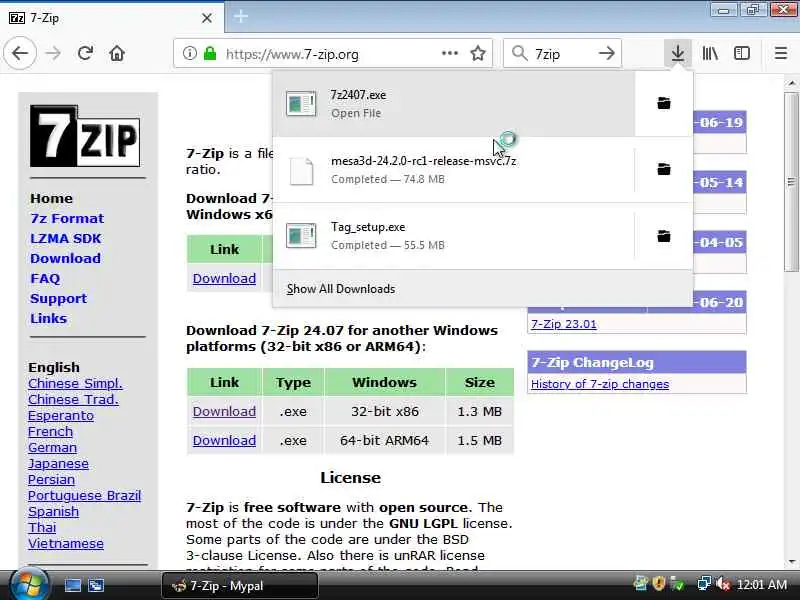Viewport: 800px width, 600px height.
Task: Open the Library toolbar icon
Action: point(710,53)
